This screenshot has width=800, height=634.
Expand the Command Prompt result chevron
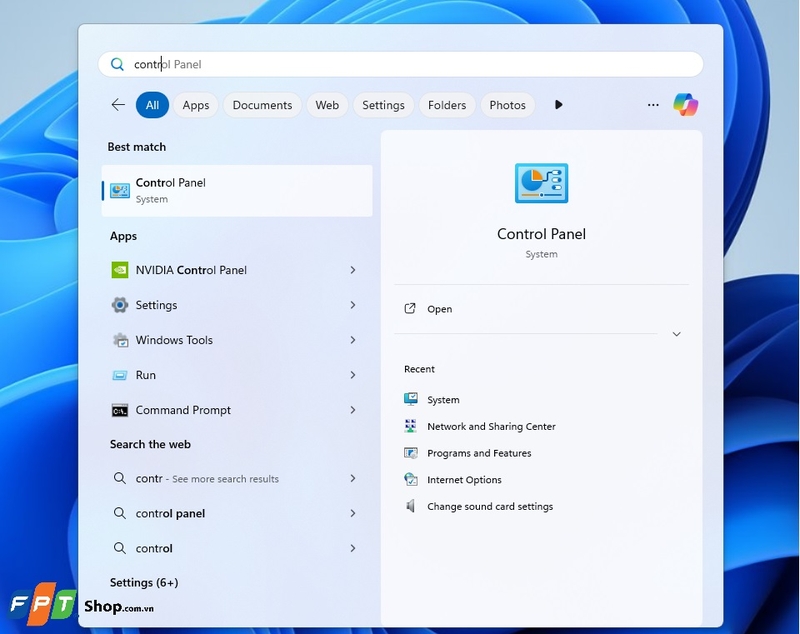click(353, 410)
